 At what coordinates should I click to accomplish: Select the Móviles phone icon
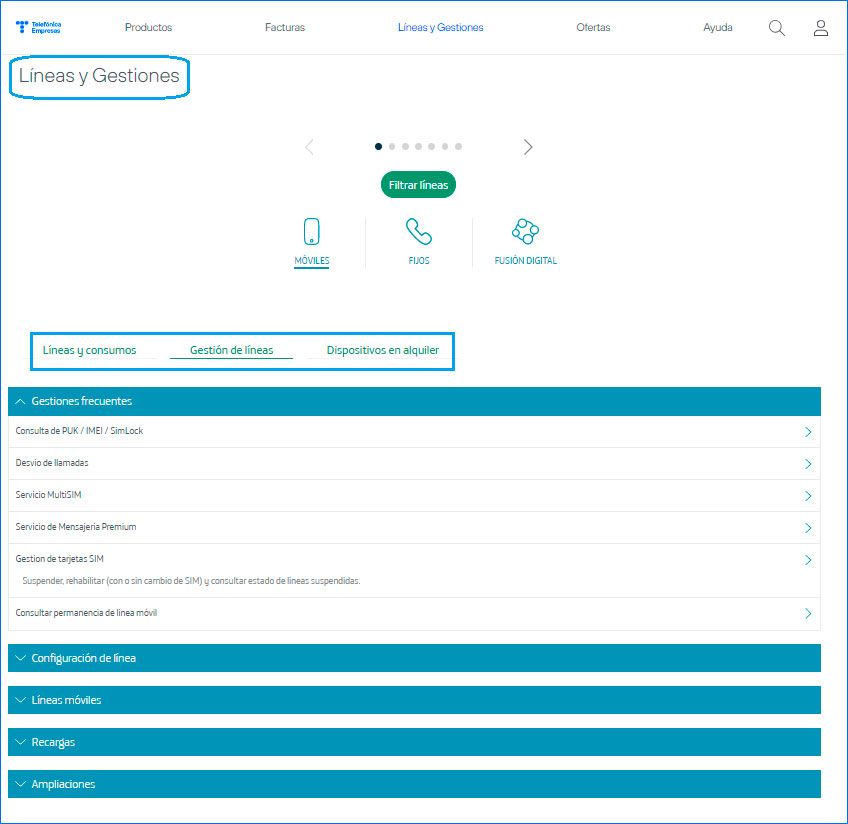(x=311, y=232)
